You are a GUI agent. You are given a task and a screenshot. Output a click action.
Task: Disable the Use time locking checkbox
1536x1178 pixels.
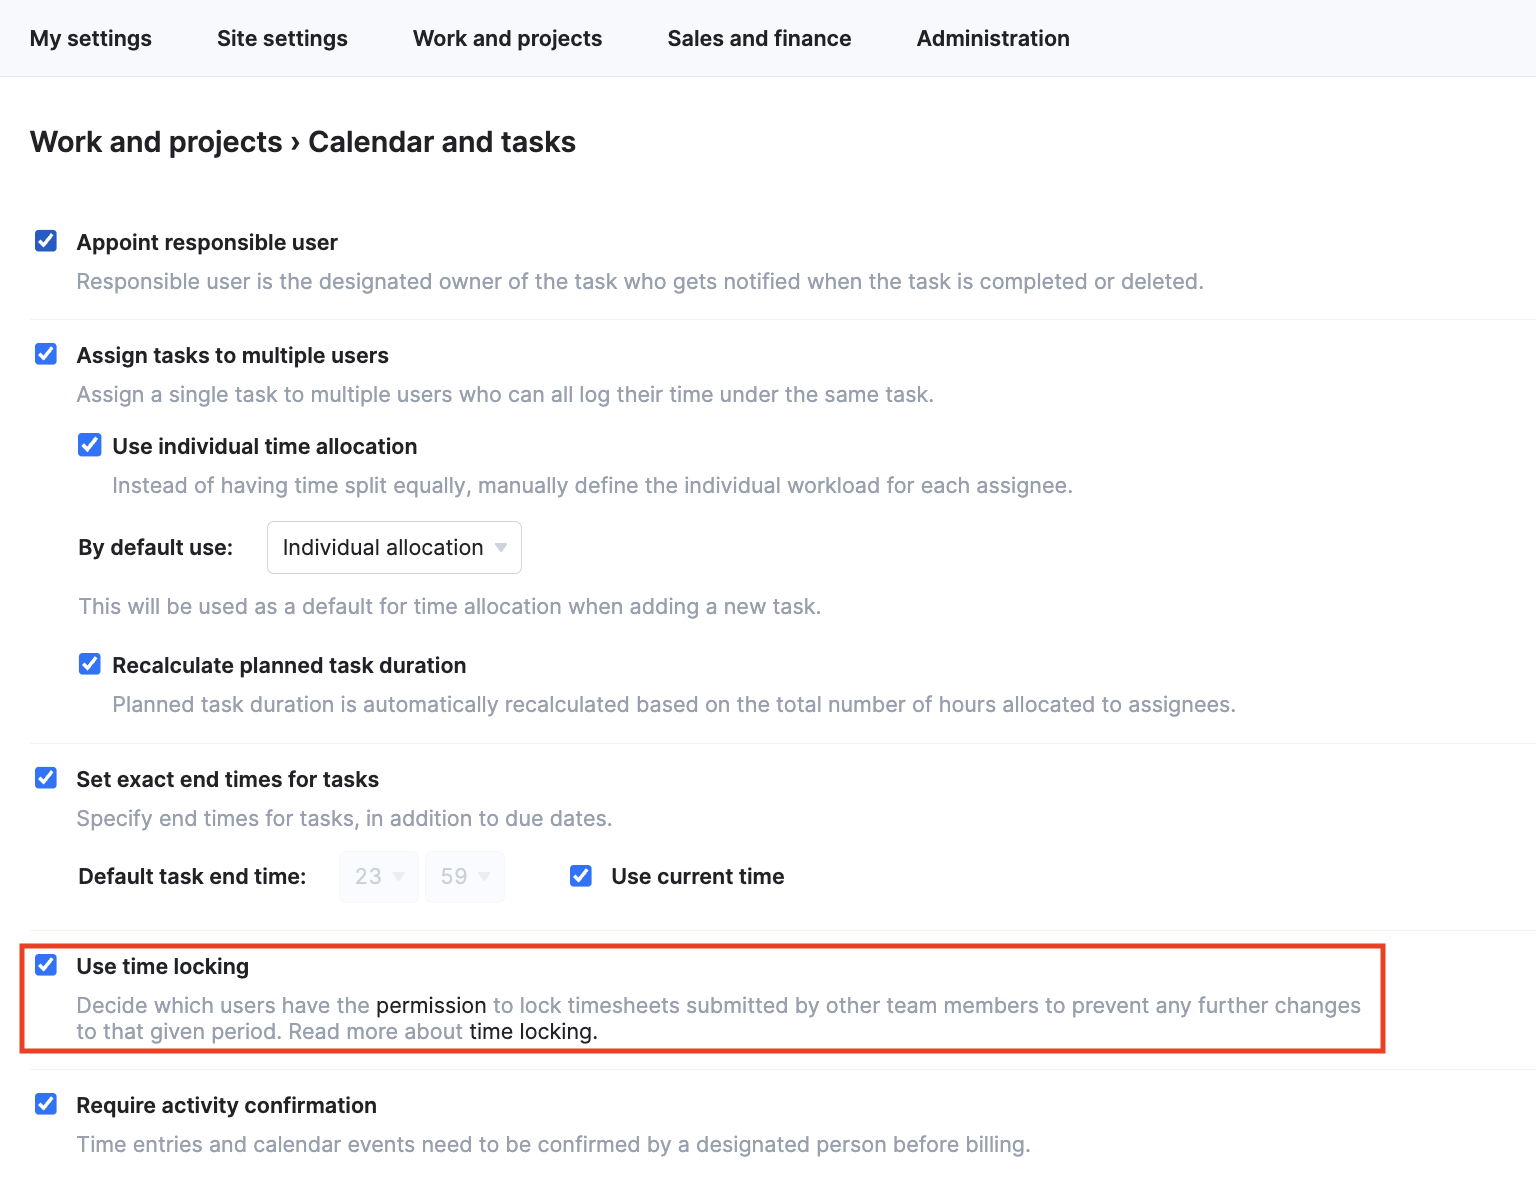46,965
